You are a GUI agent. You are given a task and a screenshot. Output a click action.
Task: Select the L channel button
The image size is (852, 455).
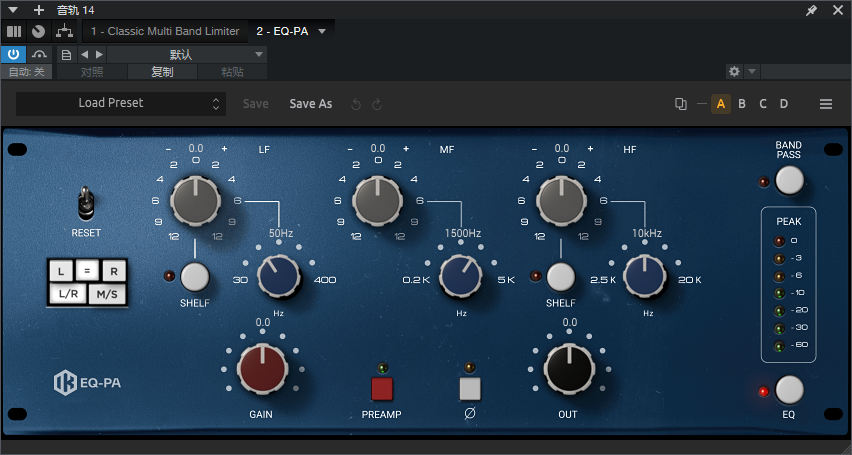coord(61,271)
